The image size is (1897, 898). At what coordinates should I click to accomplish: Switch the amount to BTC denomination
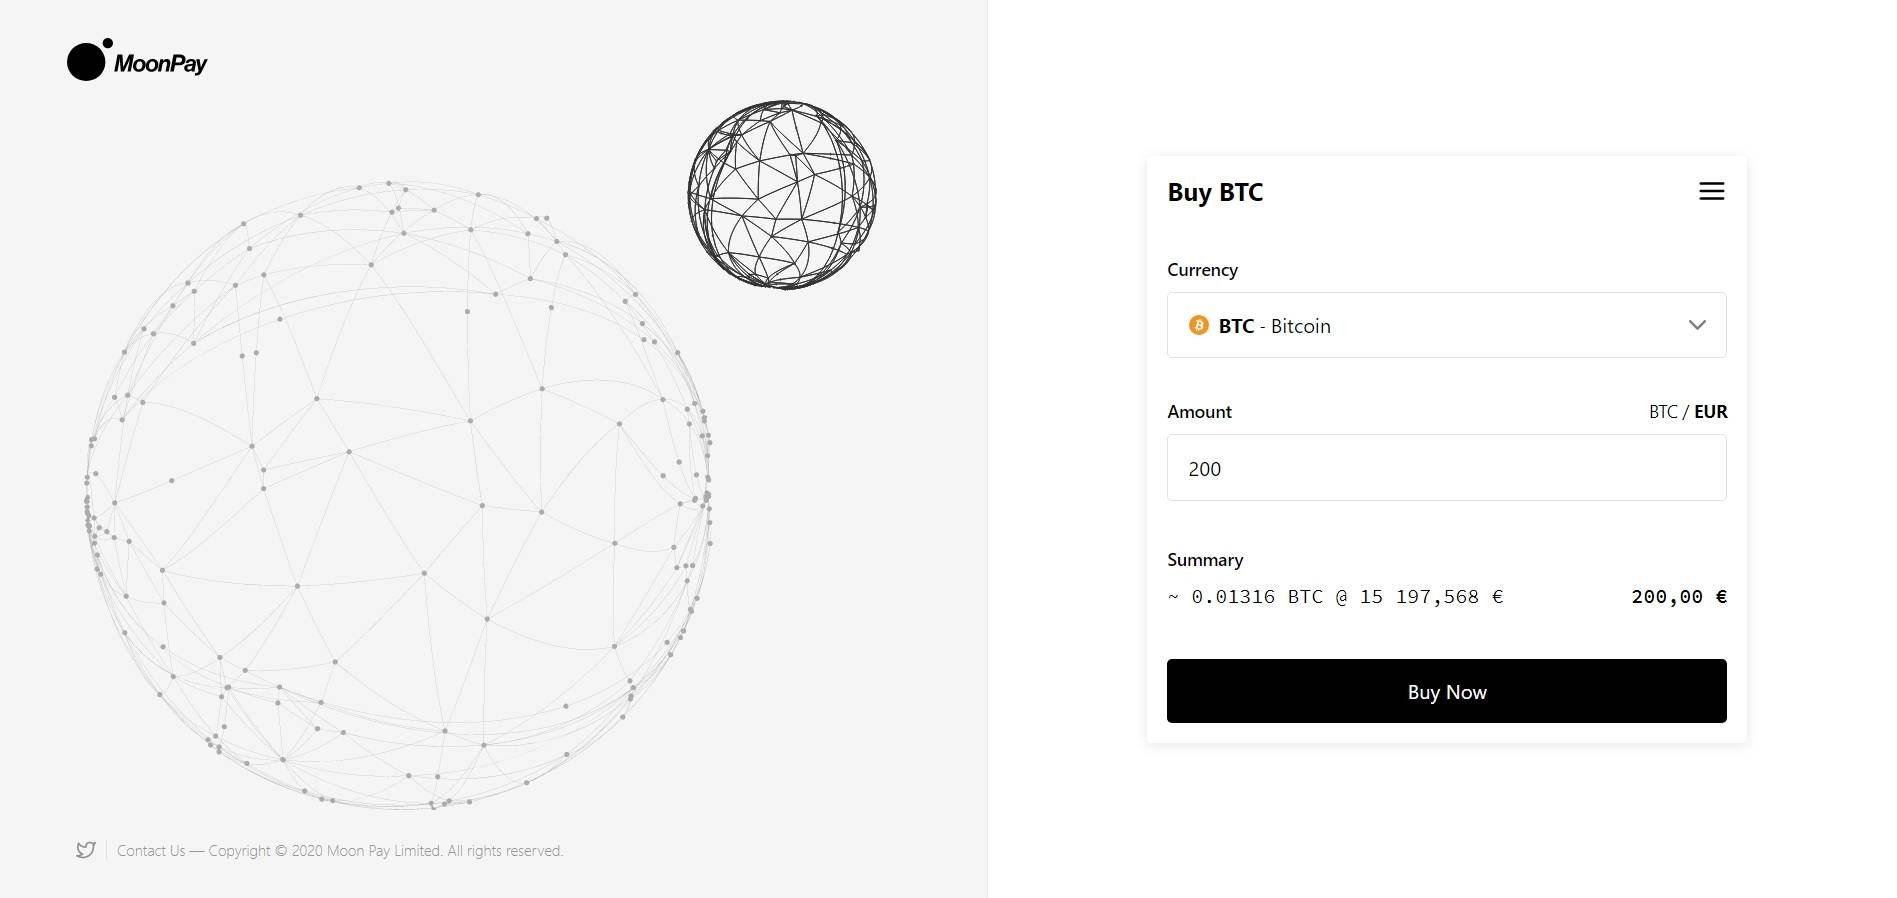click(x=1662, y=411)
